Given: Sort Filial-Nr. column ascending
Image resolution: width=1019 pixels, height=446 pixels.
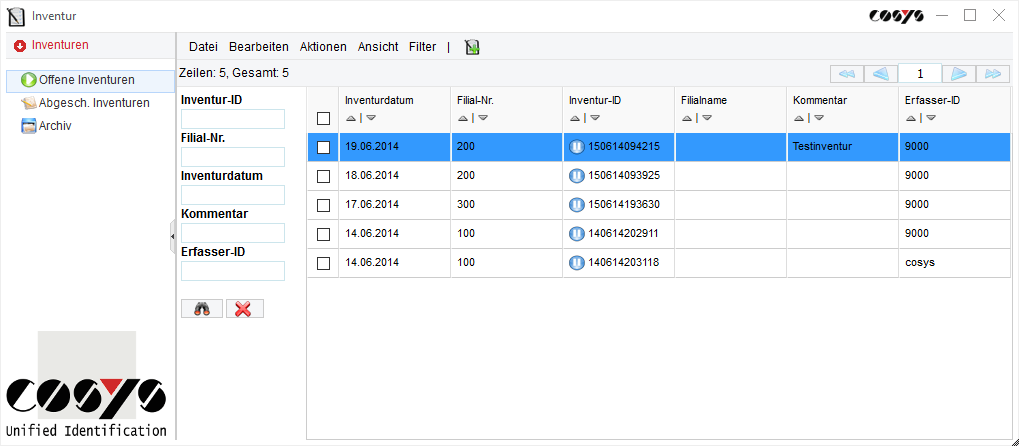Looking at the screenshot, I should (x=462, y=118).
